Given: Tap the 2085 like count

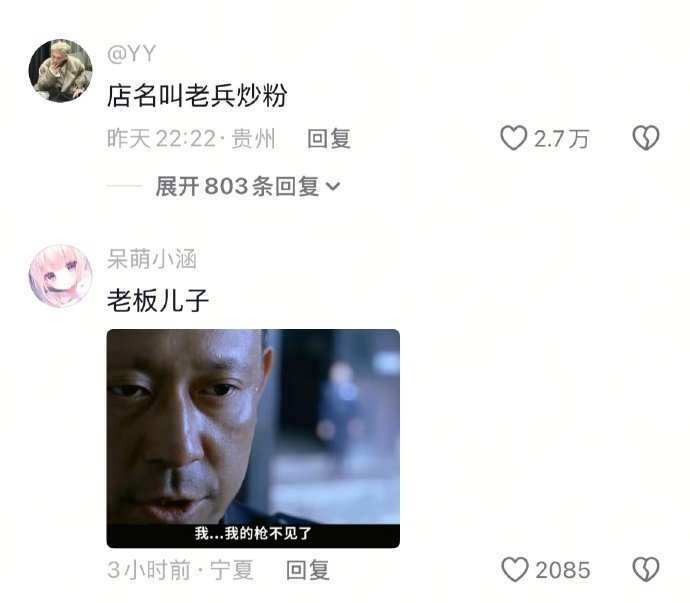Looking at the screenshot, I should click(563, 570).
